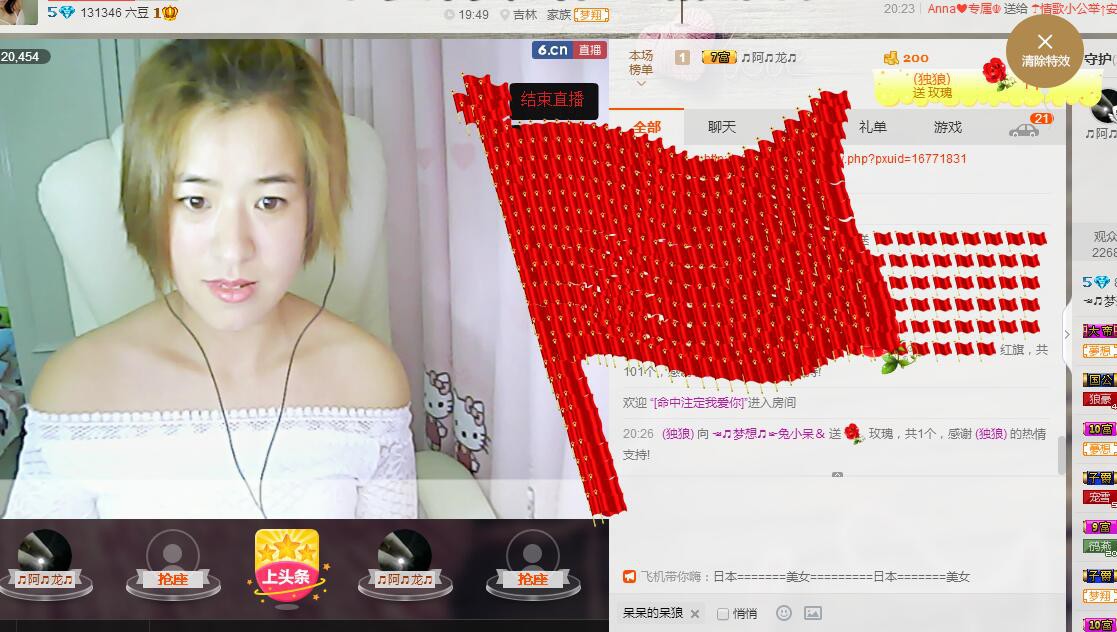Viewport: 1117px width, 632px height.
Task: Click the 吉林 location text
Action: tap(525, 14)
